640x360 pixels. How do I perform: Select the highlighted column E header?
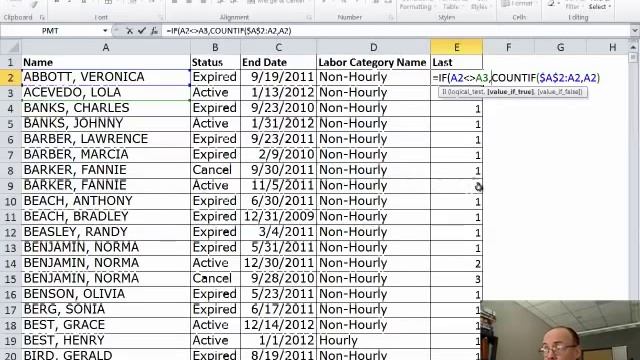click(456, 47)
